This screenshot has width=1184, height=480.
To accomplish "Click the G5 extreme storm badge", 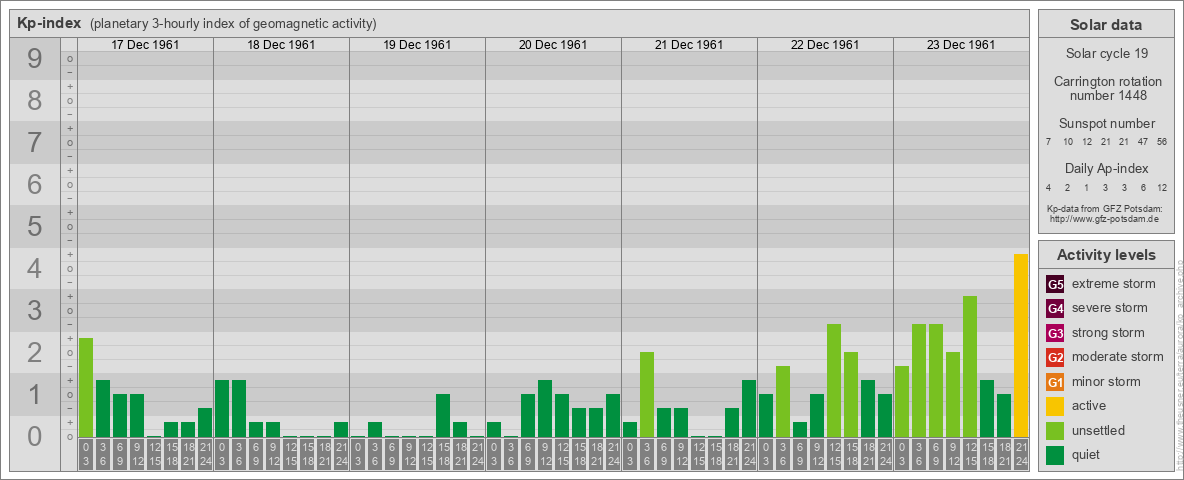I will coord(1055,285).
